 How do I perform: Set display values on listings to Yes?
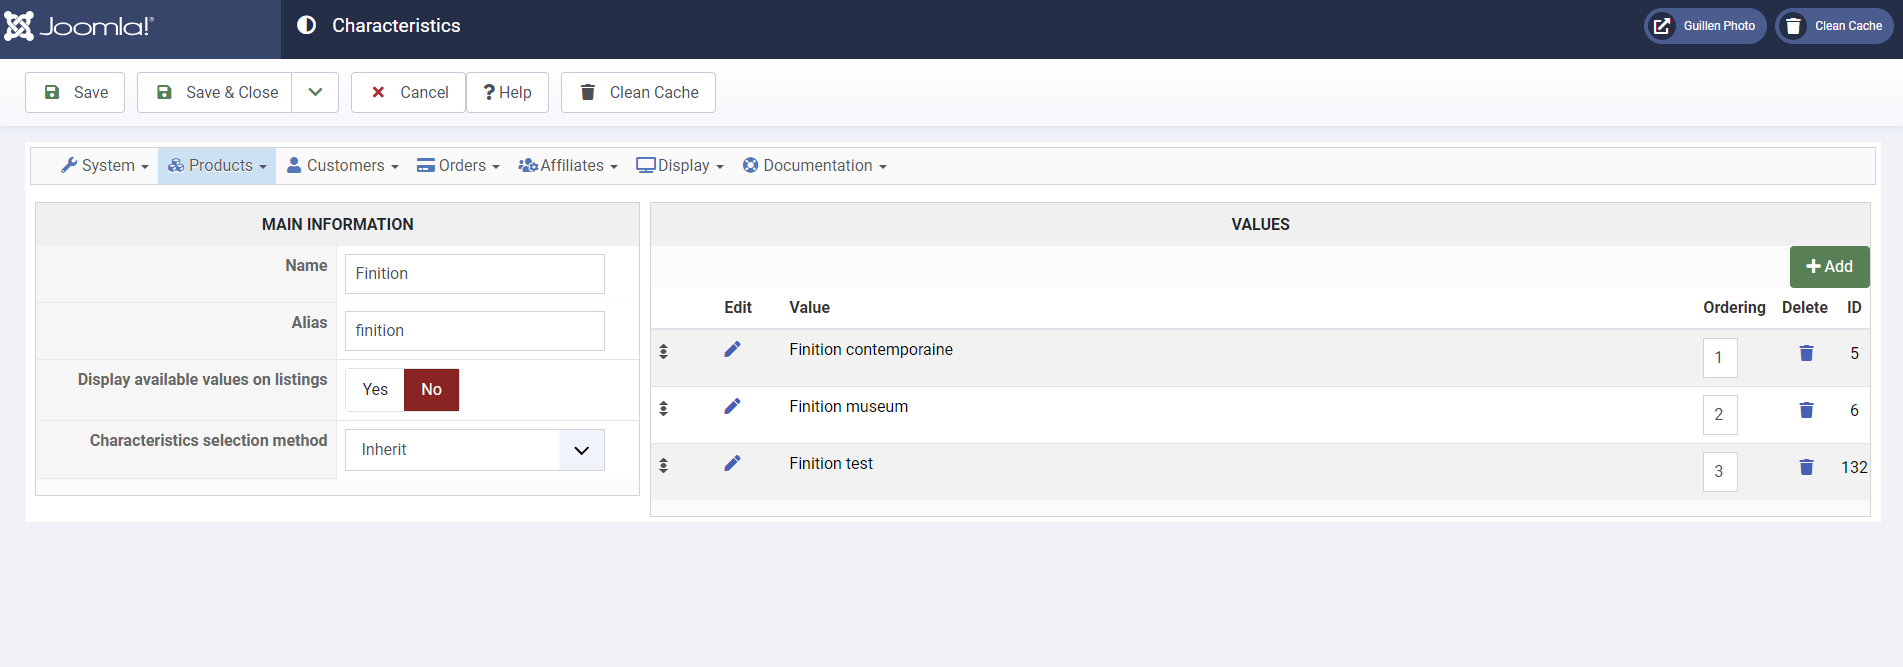point(375,390)
